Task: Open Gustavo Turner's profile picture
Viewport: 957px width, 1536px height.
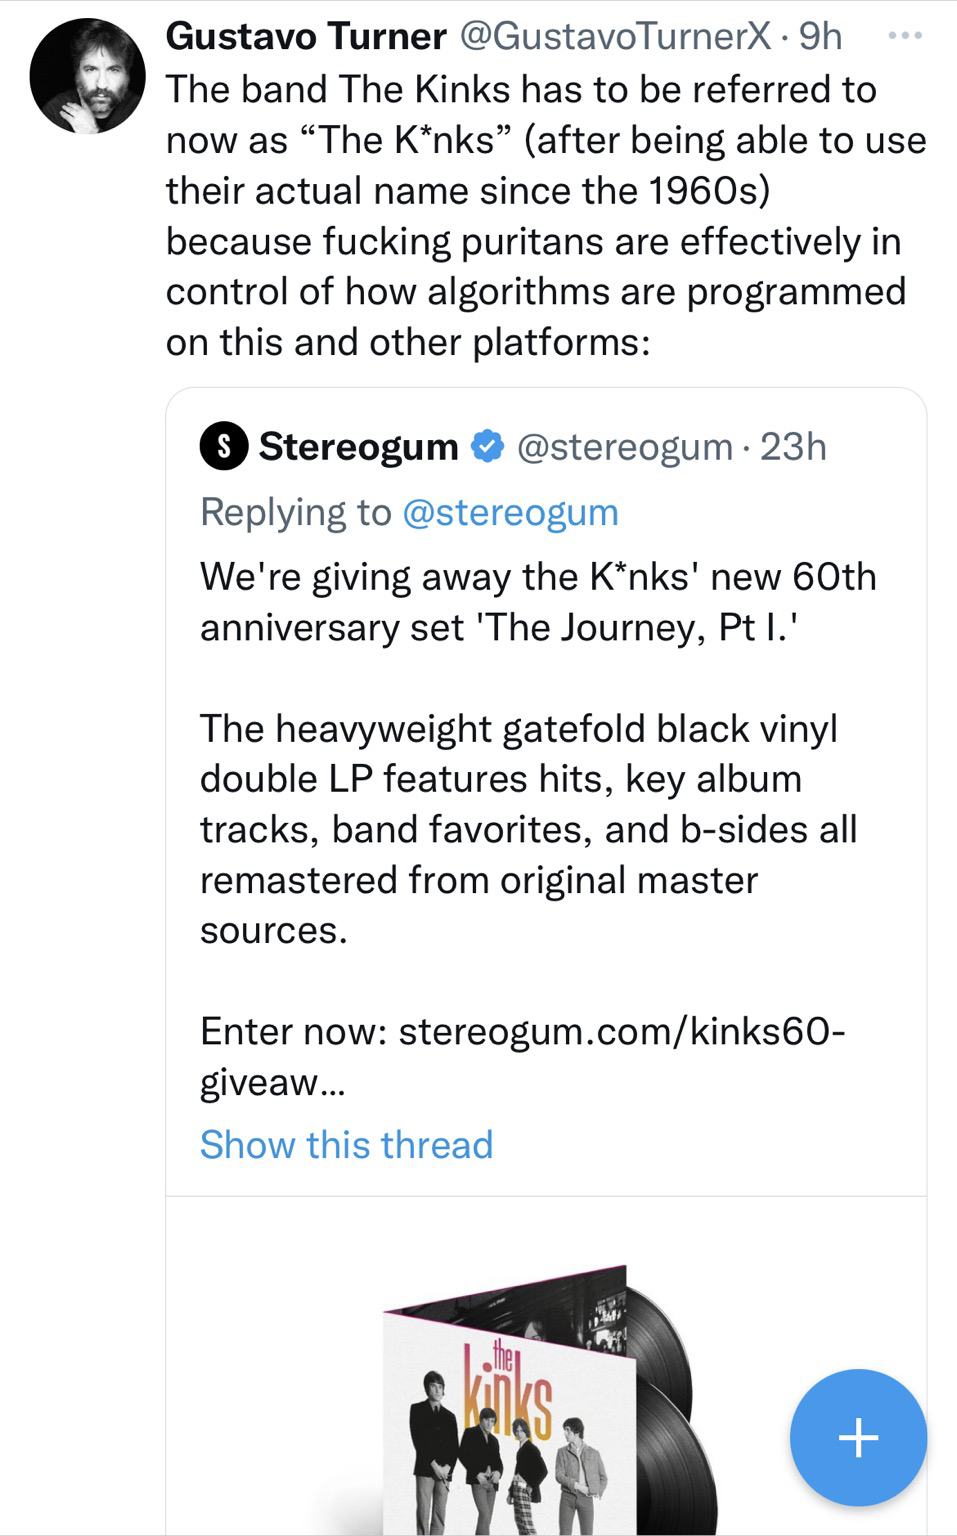Action: click(88, 76)
